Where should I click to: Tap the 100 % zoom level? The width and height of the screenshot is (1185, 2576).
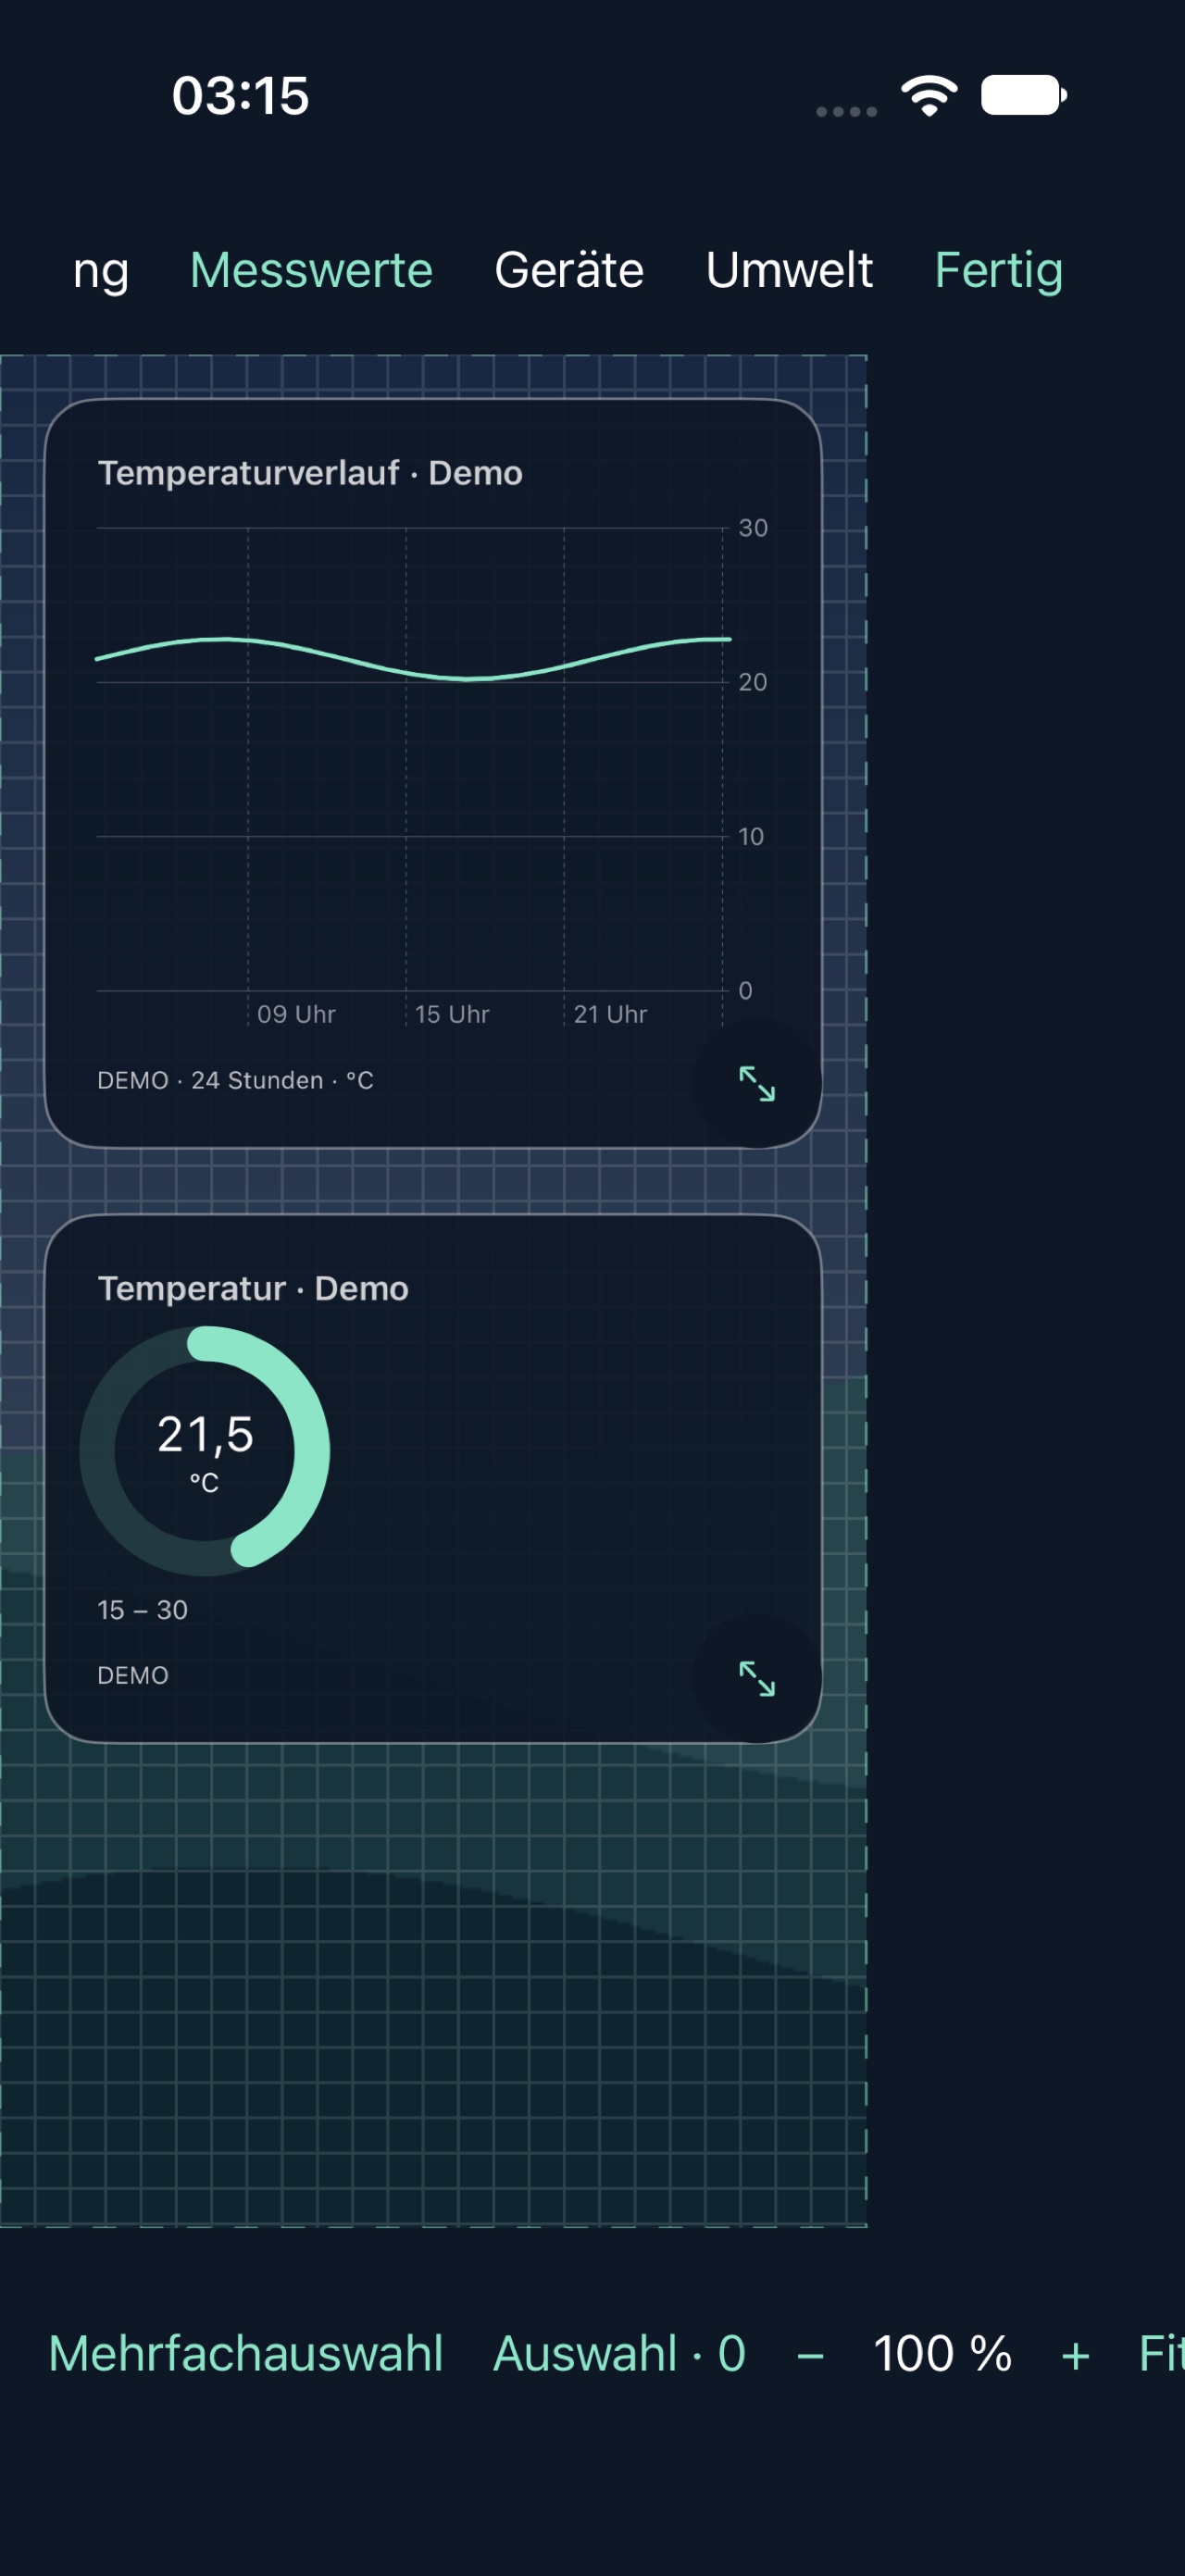[x=943, y=2353]
